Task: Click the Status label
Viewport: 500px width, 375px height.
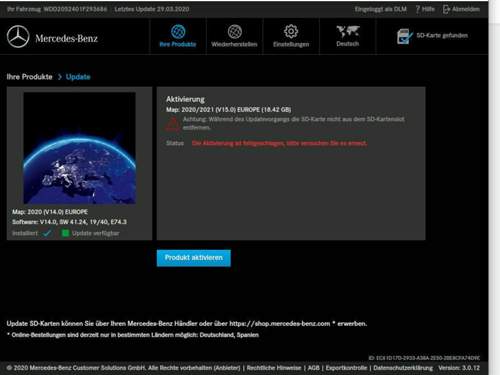Action: pyautogui.click(x=175, y=143)
